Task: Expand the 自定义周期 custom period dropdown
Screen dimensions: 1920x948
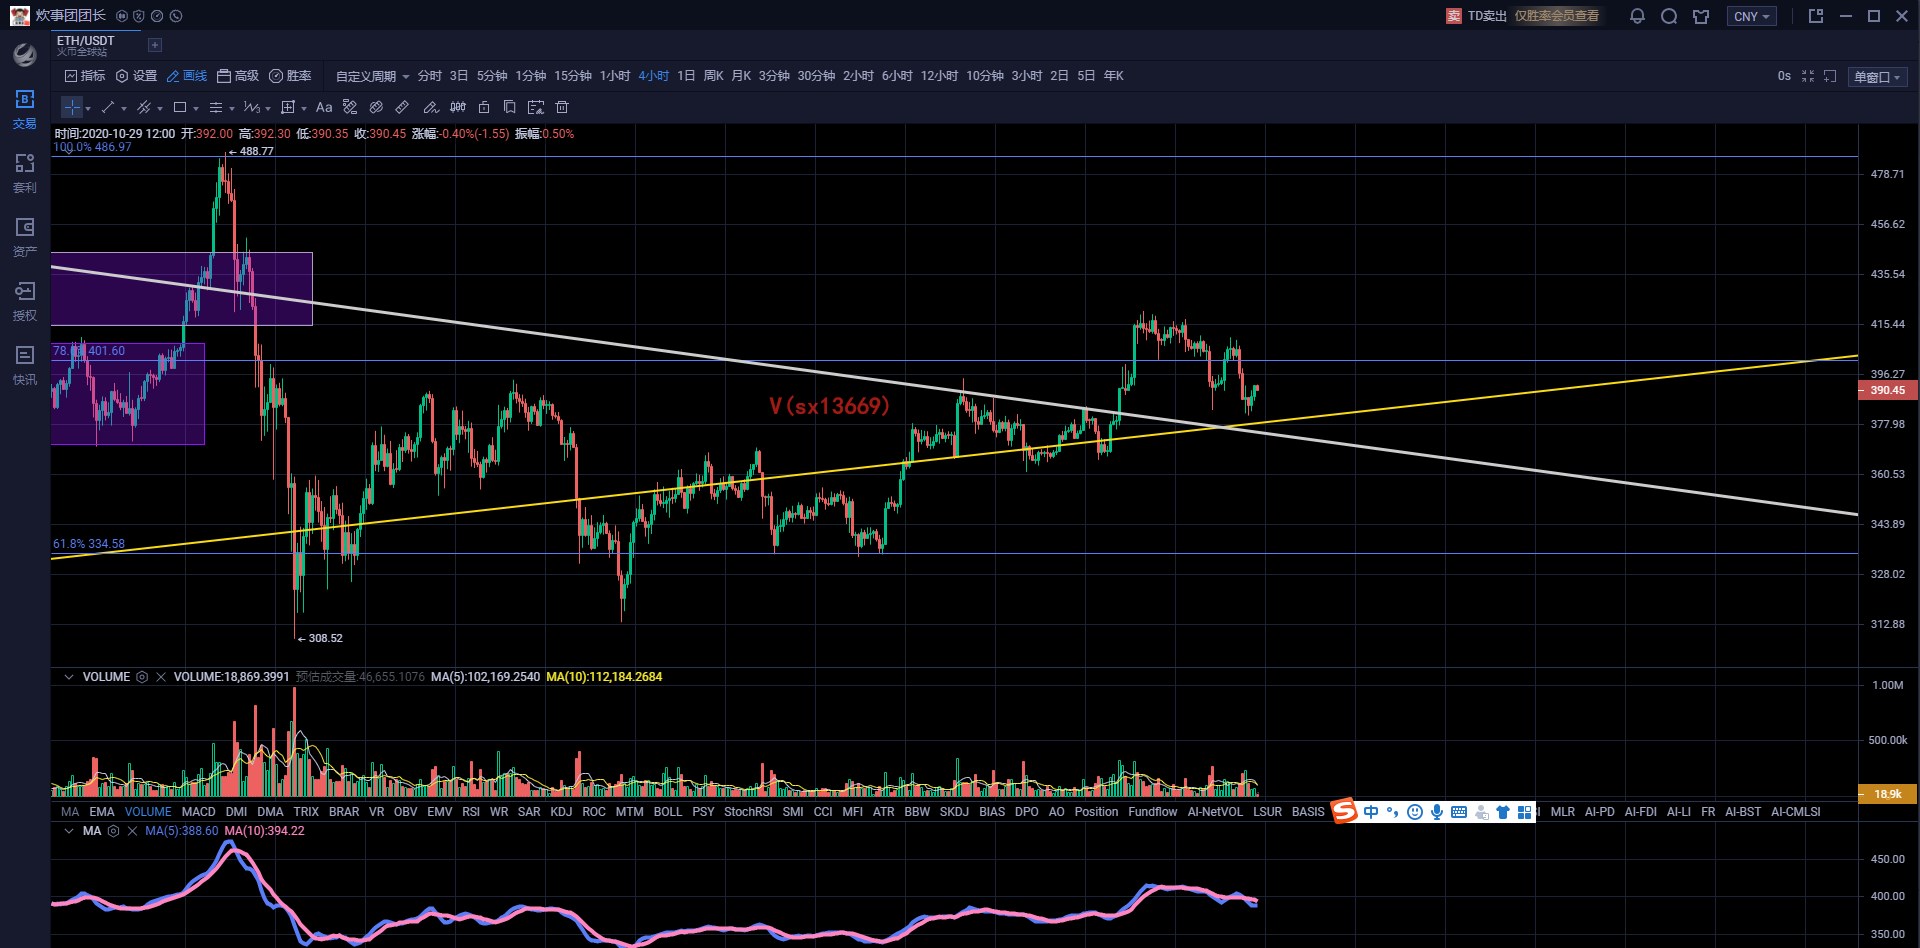Action: click(x=372, y=76)
